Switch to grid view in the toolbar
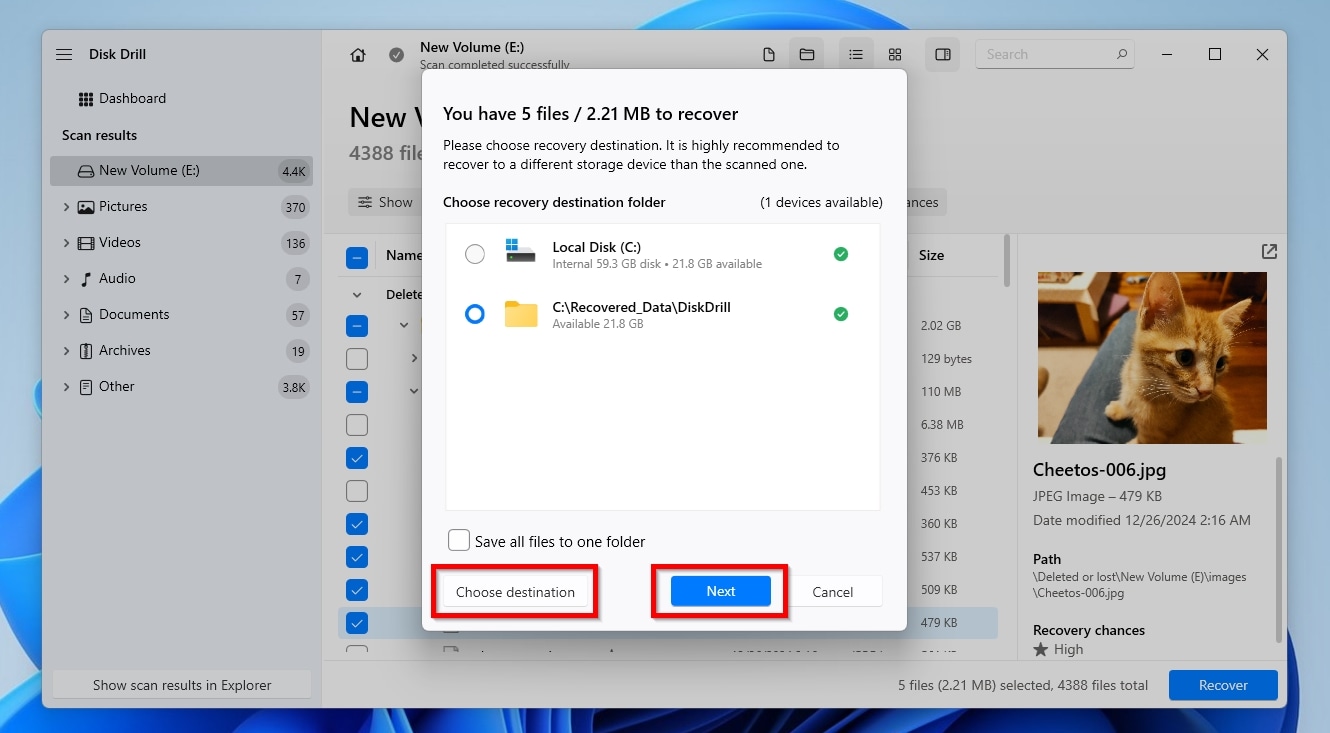 point(895,54)
